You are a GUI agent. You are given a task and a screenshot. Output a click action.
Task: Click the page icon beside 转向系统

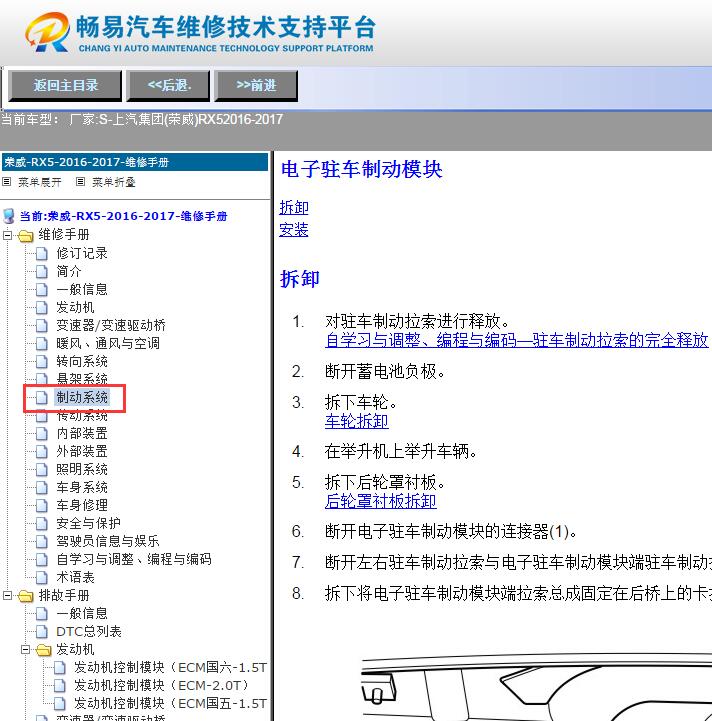[42, 361]
